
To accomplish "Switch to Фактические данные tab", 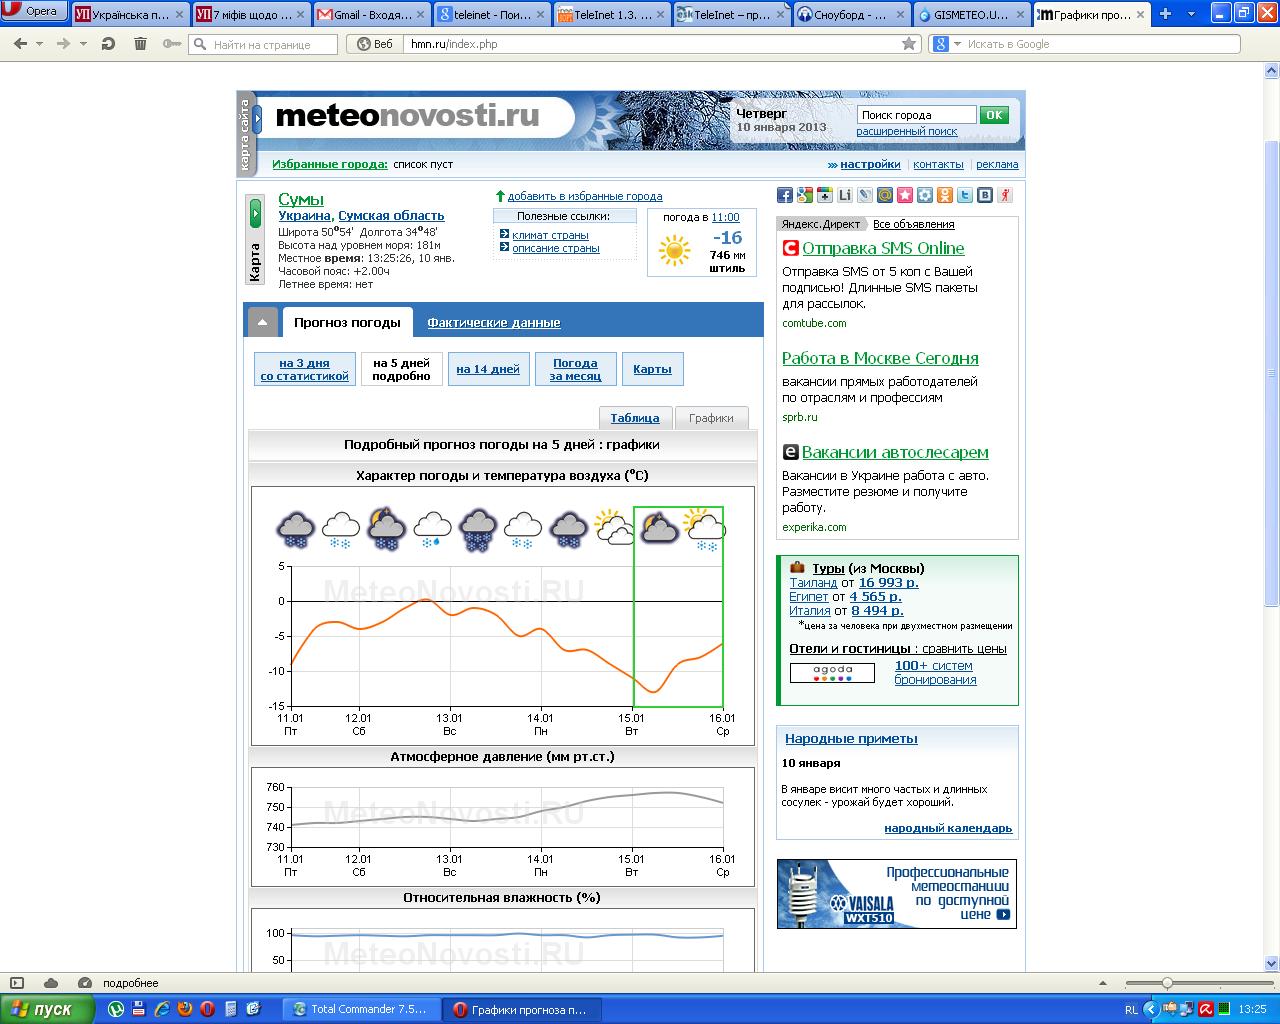I will (x=493, y=323).
